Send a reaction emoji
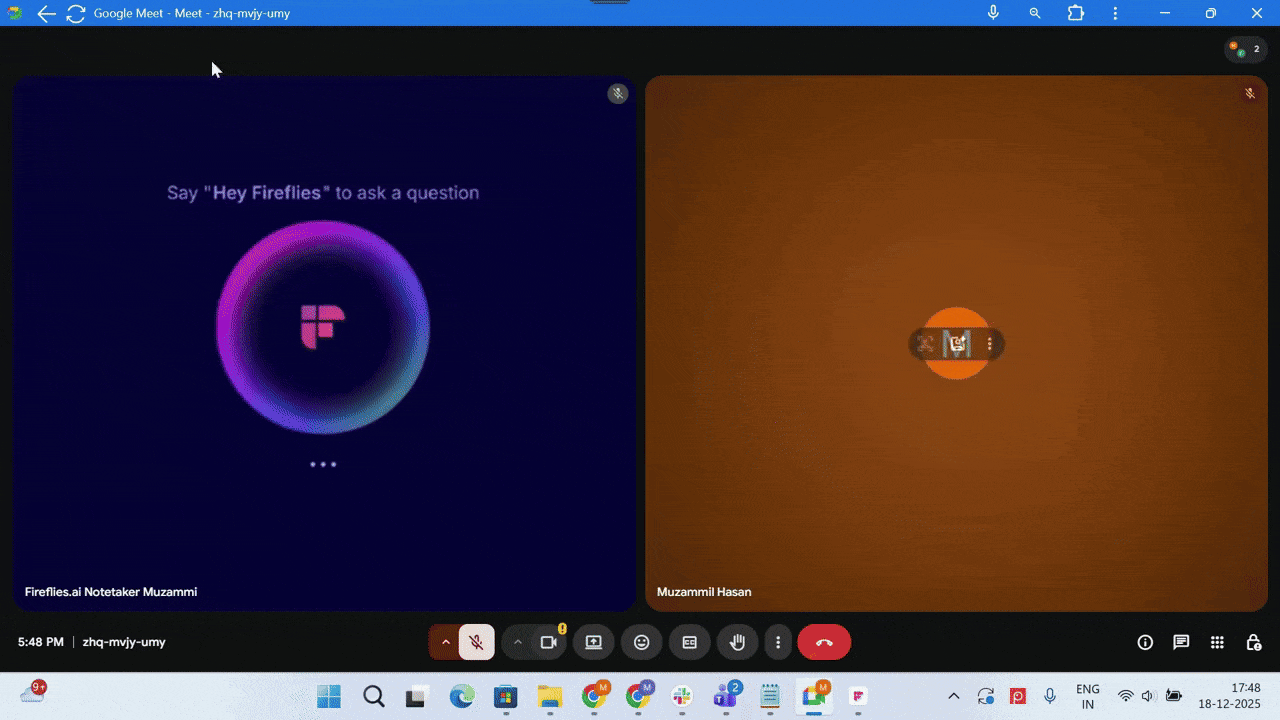 pos(641,642)
